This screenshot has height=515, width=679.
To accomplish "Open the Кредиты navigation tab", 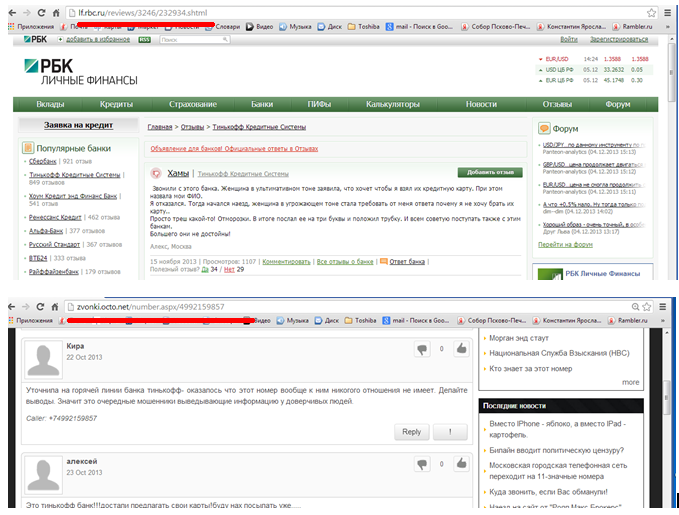I will [116, 104].
